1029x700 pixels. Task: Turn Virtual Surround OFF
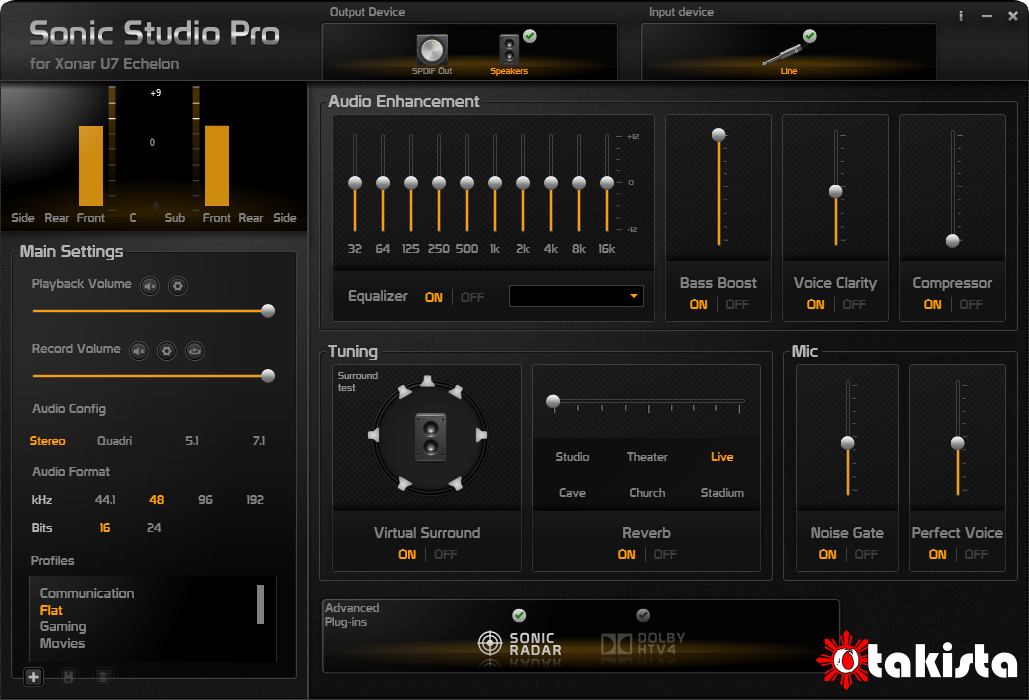446,554
